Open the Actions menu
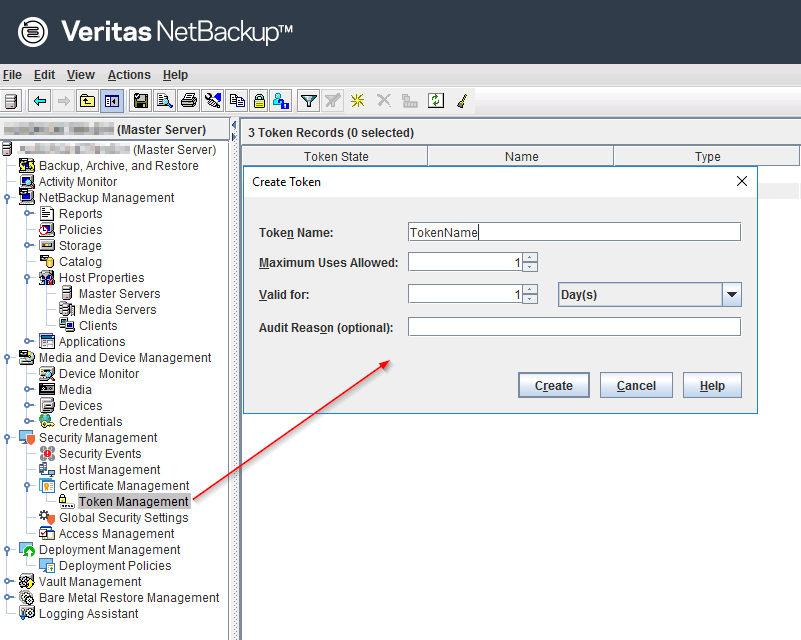Image resolution: width=801 pixels, height=640 pixels. 129,75
